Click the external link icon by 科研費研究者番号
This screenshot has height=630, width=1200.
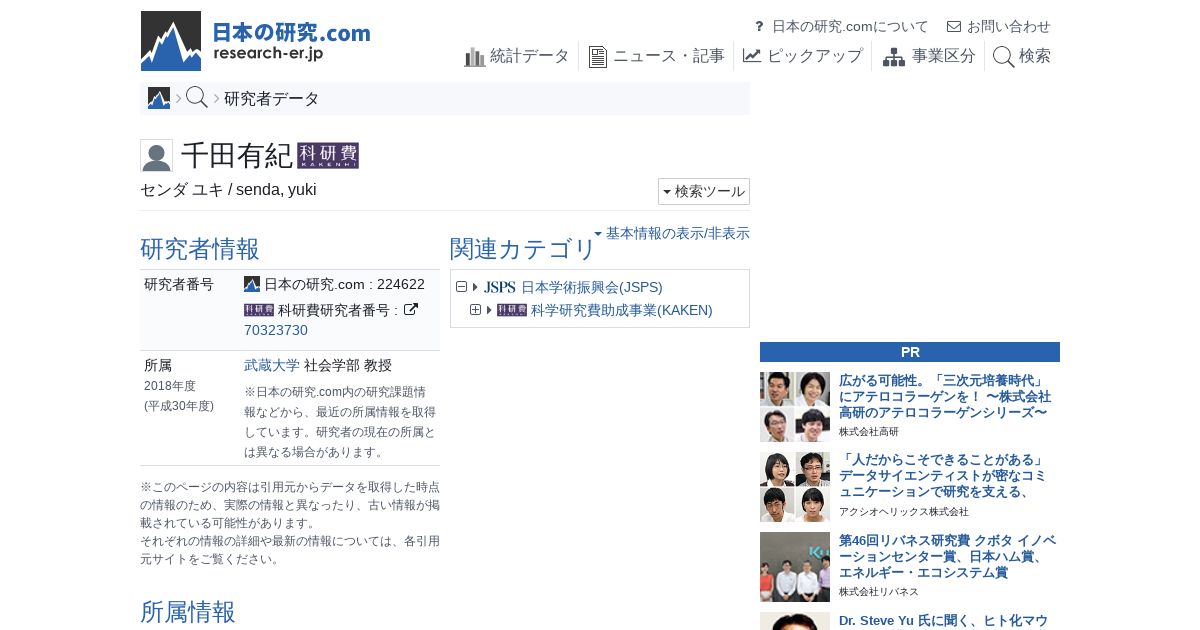(x=410, y=310)
